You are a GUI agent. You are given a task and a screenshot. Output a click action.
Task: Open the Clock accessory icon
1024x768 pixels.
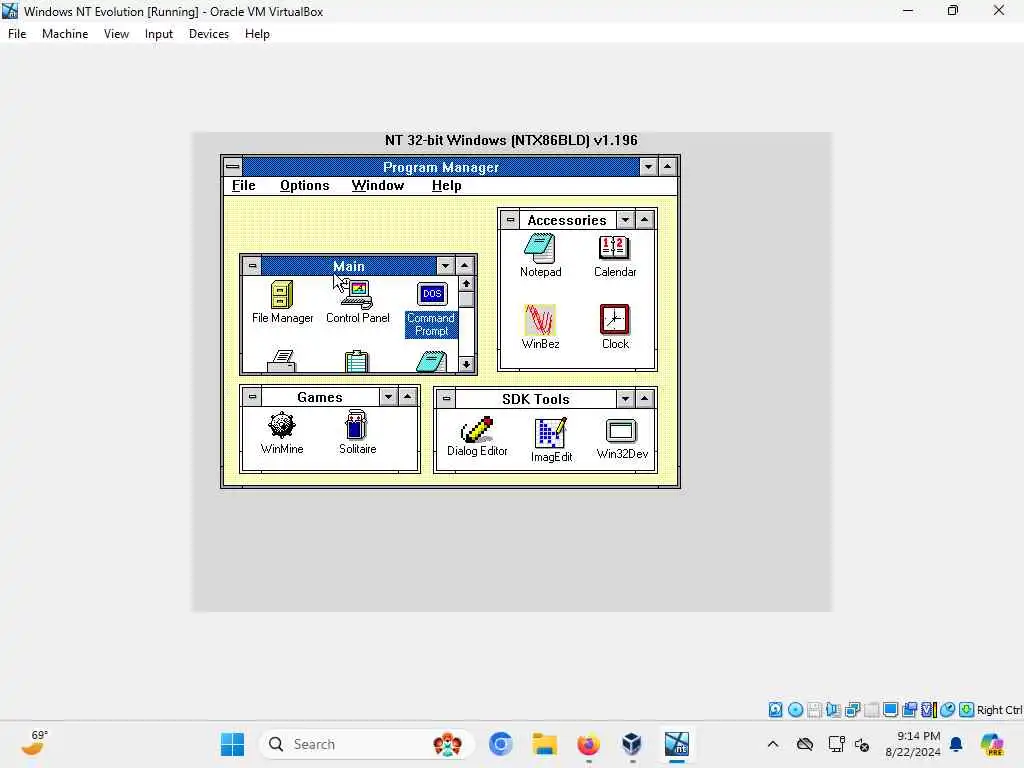615,327
